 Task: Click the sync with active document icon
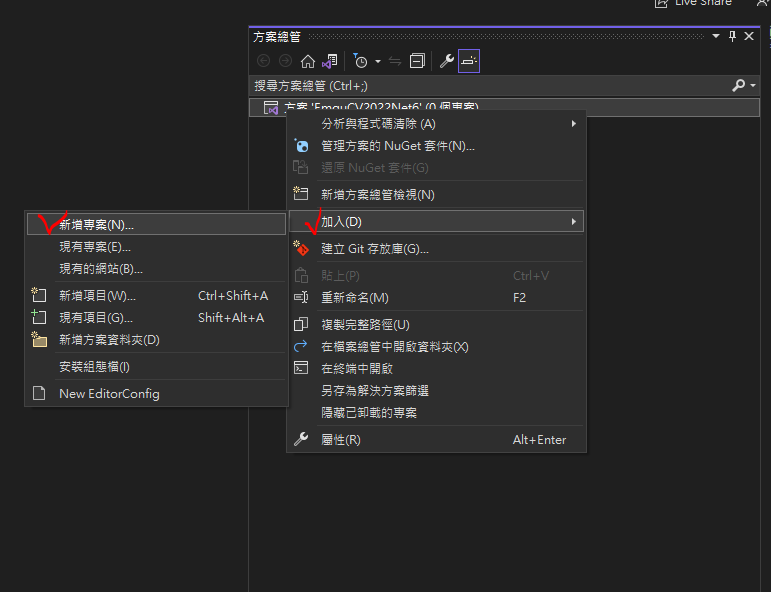[x=395, y=61]
